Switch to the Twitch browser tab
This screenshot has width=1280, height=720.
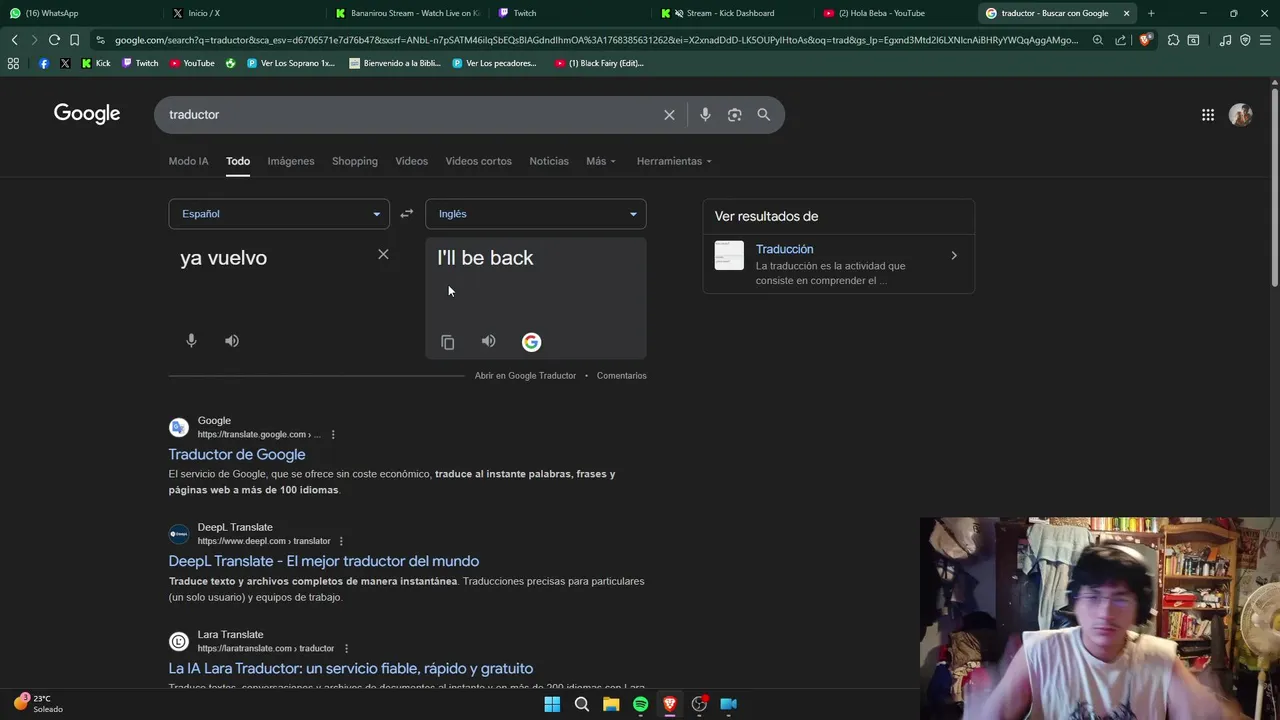click(570, 13)
